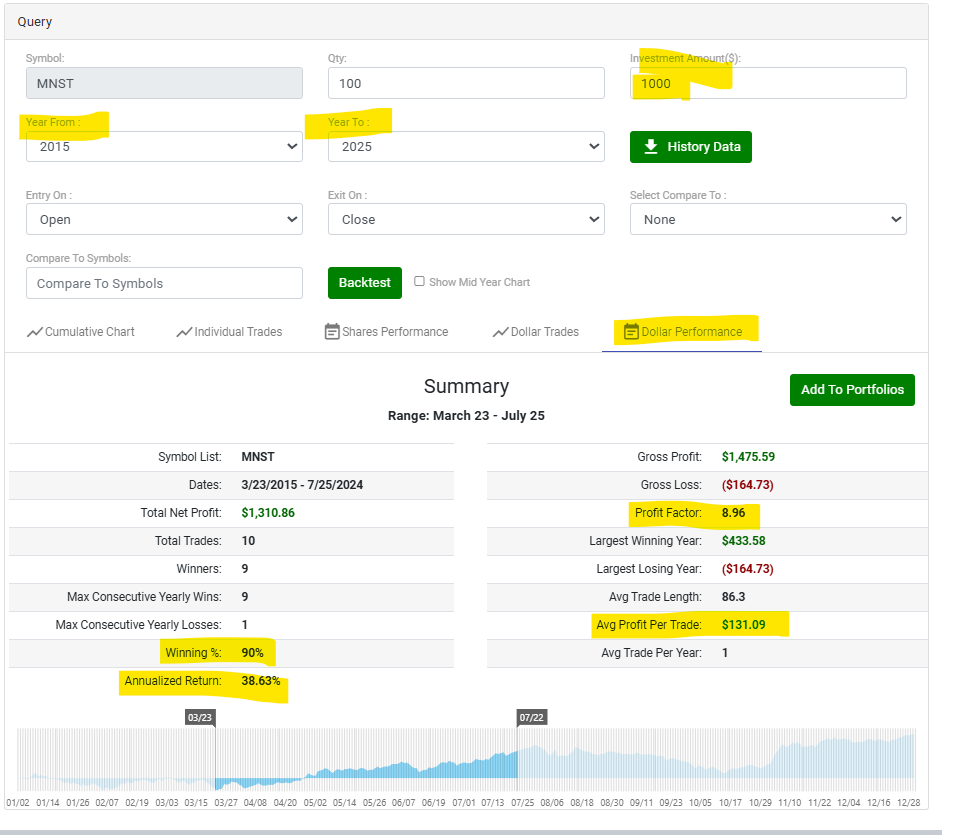957x838 pixels.
Task: Click the Compare To Symbols field
Action: pos(164,283)
